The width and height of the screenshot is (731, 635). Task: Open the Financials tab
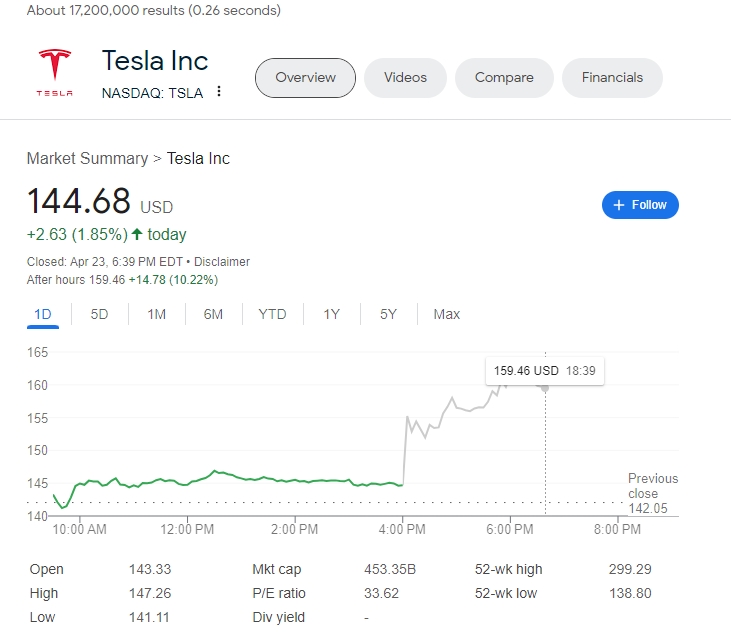point(612,78)
